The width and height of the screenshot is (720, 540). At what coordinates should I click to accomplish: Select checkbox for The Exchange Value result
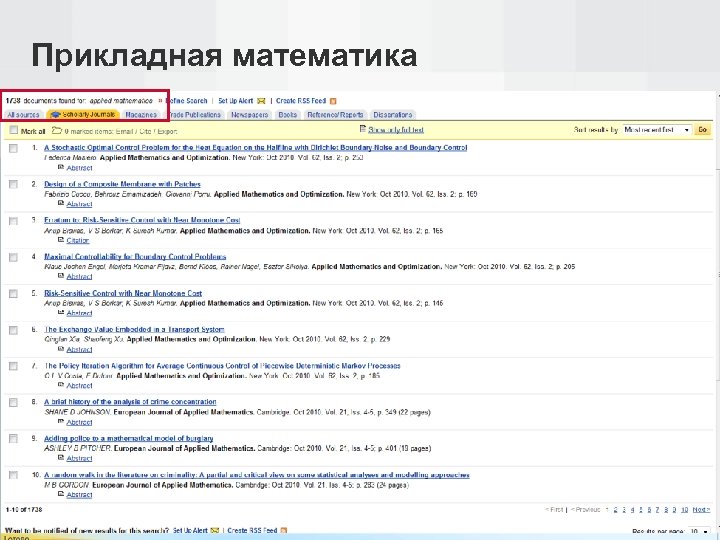tap(13, 330)
